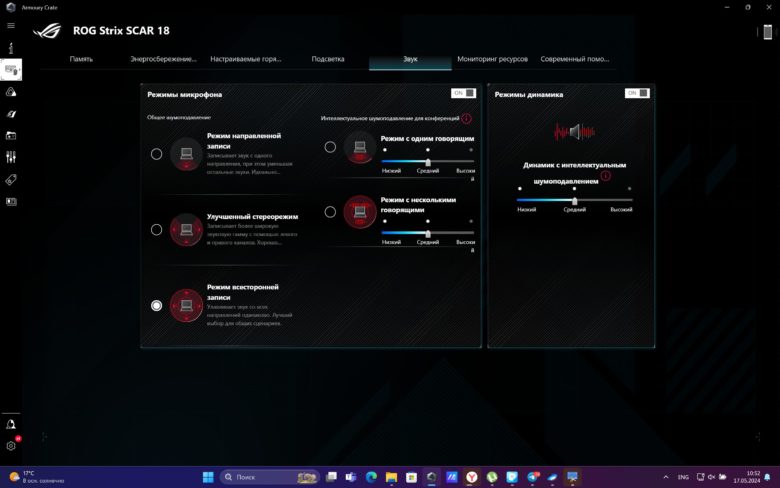Show info for conference noise cancellation

(x=466, y=118)
